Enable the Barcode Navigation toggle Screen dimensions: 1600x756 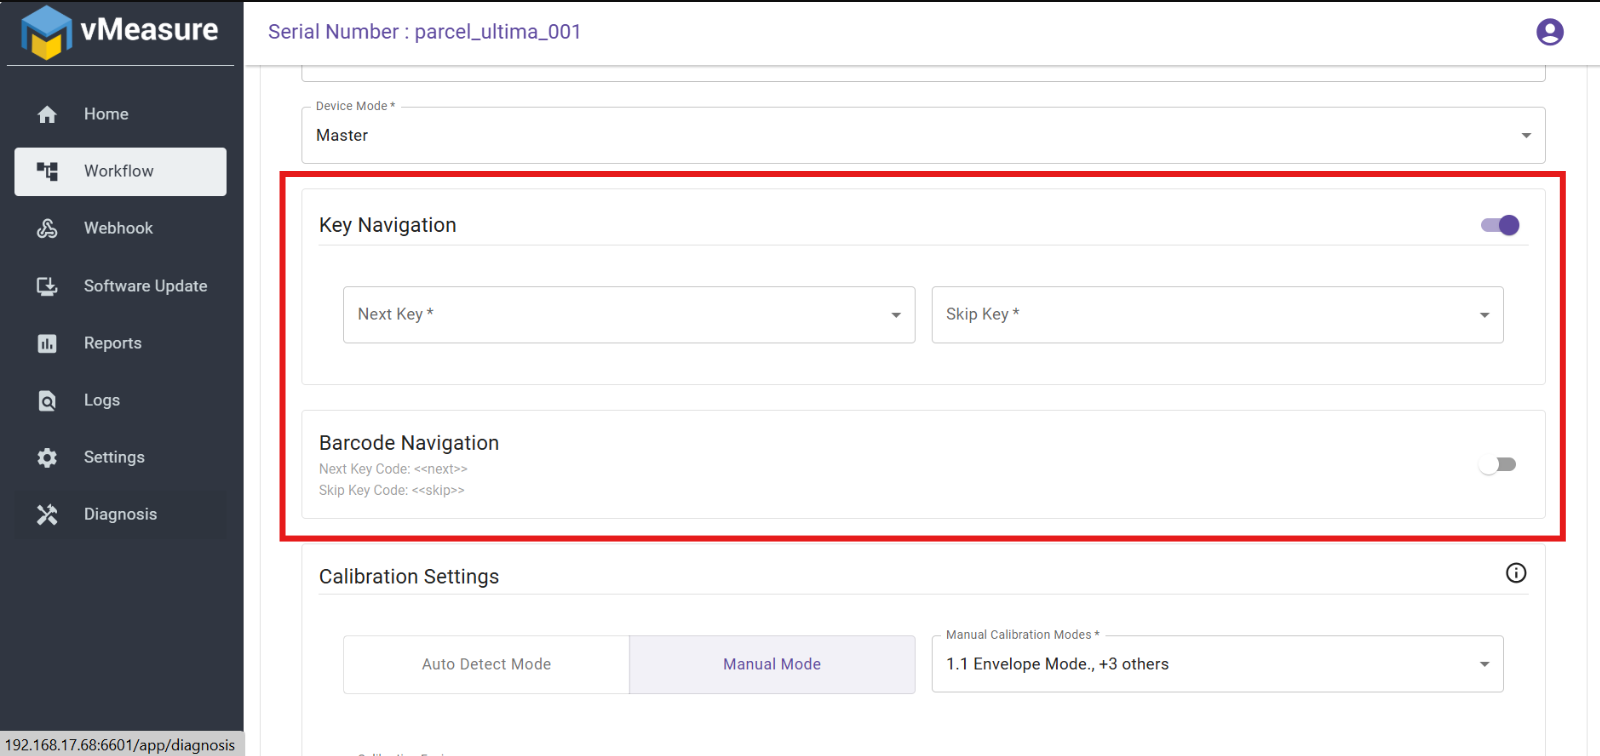(x=1498, y=464)
